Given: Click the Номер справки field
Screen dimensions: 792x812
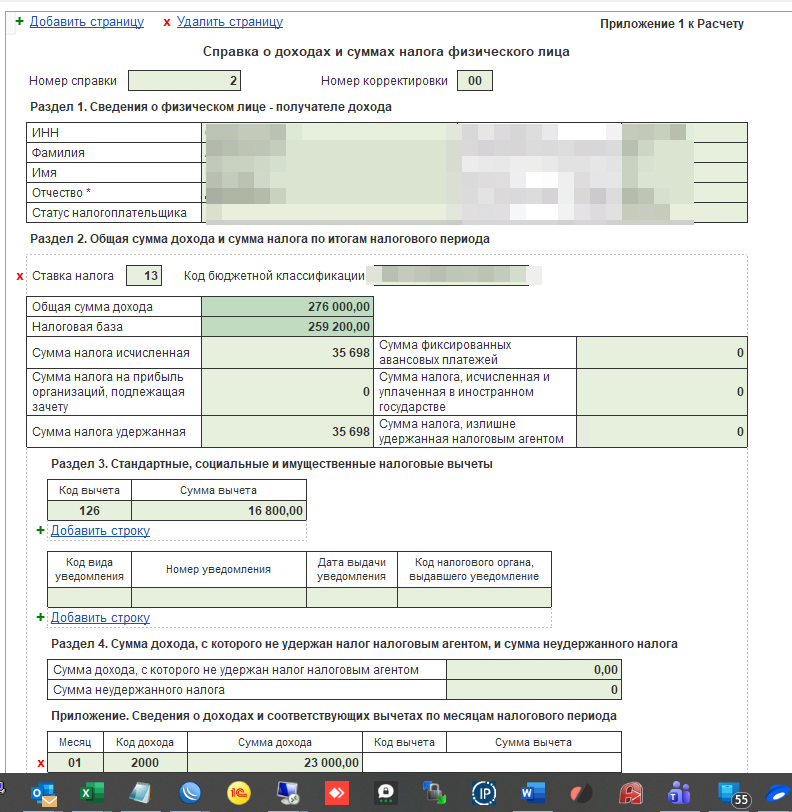Looking at the screenshot, I should (x=186, y=81).
